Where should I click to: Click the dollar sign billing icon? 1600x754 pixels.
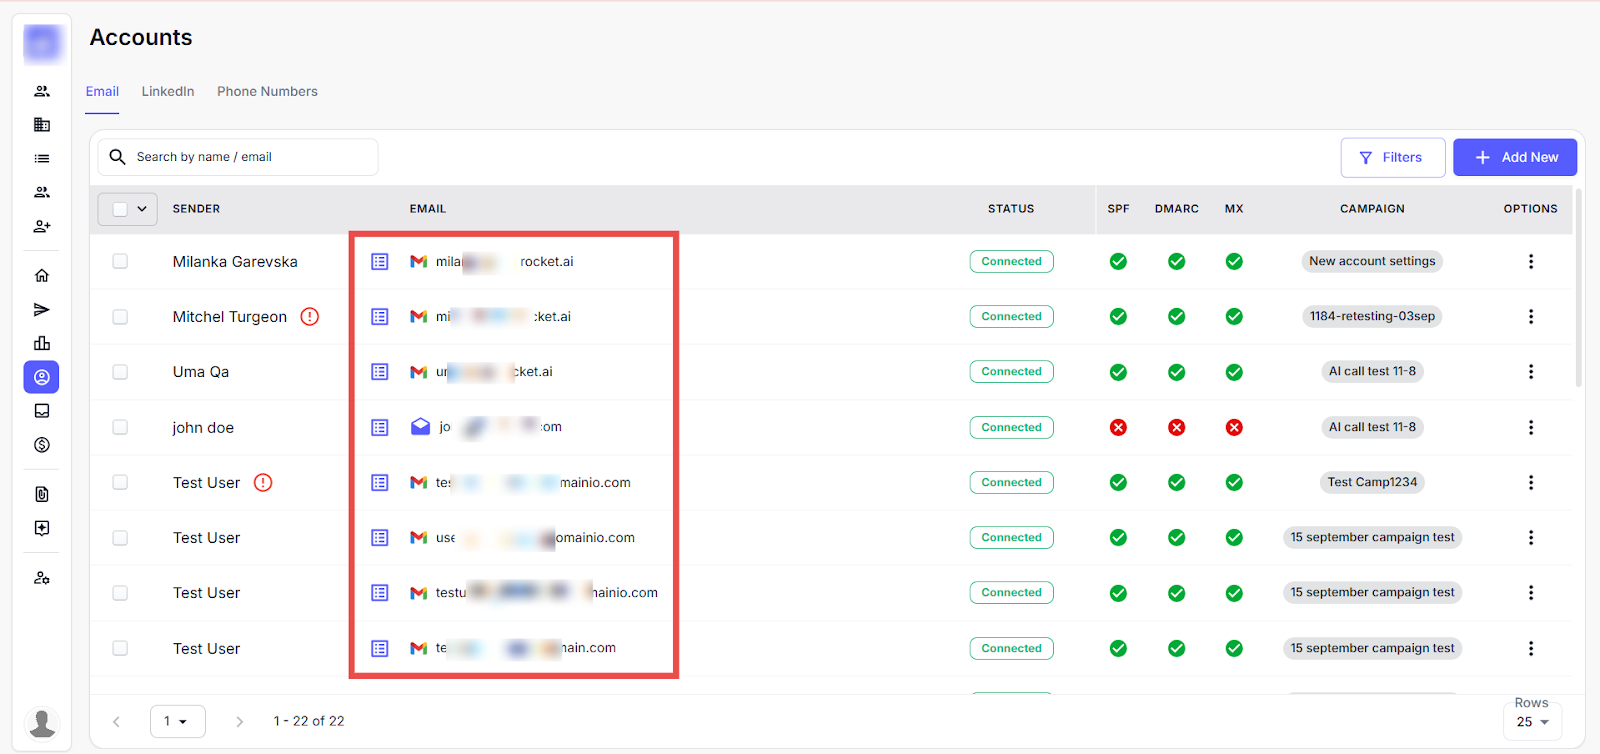[x=42, y=445]
